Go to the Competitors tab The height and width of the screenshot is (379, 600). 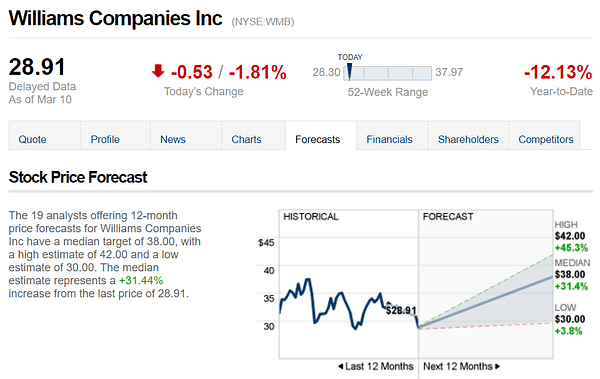point(544,136)
